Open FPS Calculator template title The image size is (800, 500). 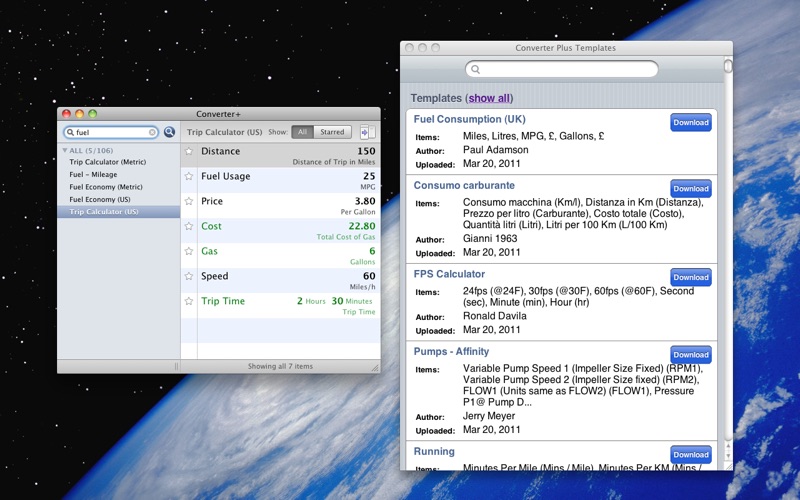click(x=449, y=274)
